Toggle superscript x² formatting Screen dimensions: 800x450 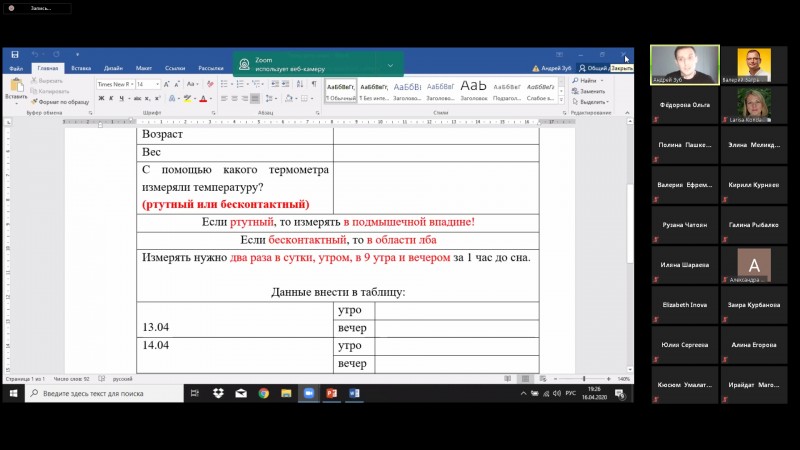tap(157, 98)
